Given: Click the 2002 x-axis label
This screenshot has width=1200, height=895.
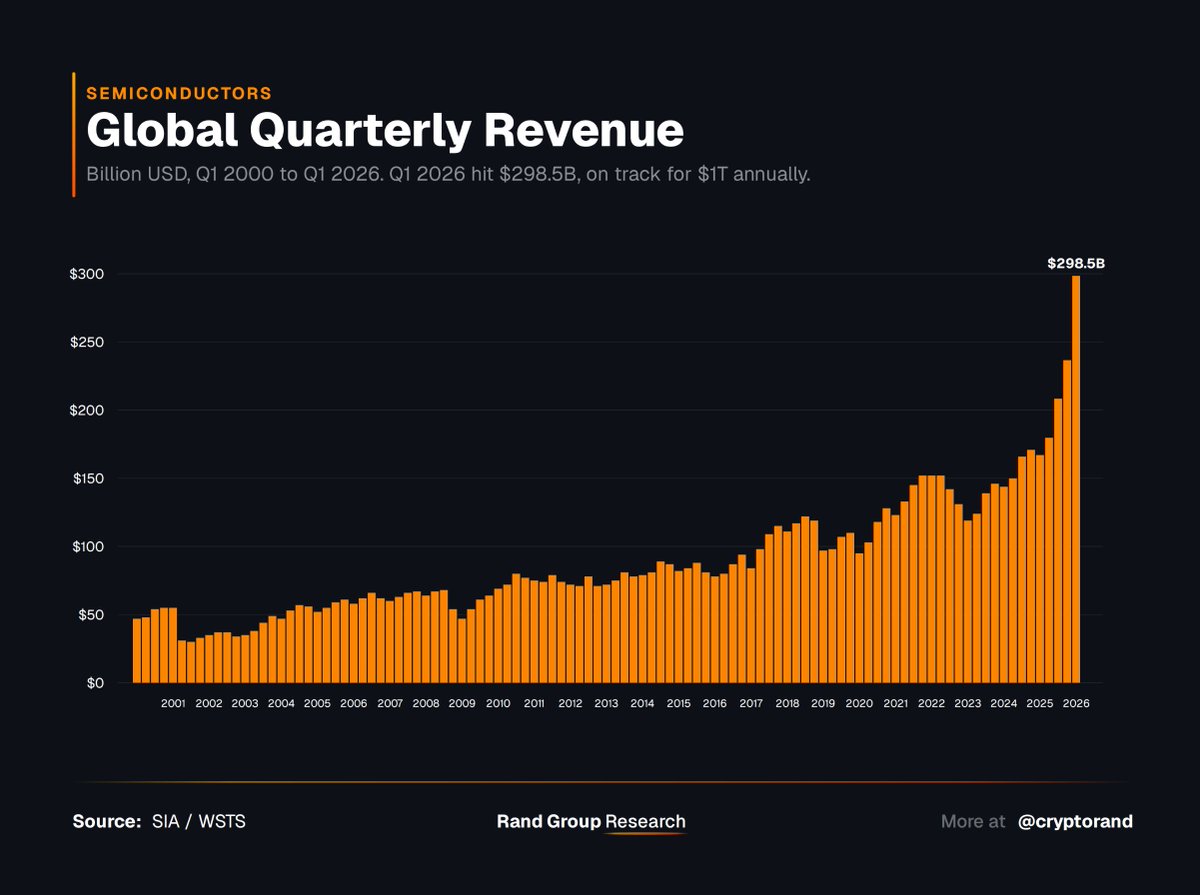Looking at the screenshot, I should pos(209,703).
